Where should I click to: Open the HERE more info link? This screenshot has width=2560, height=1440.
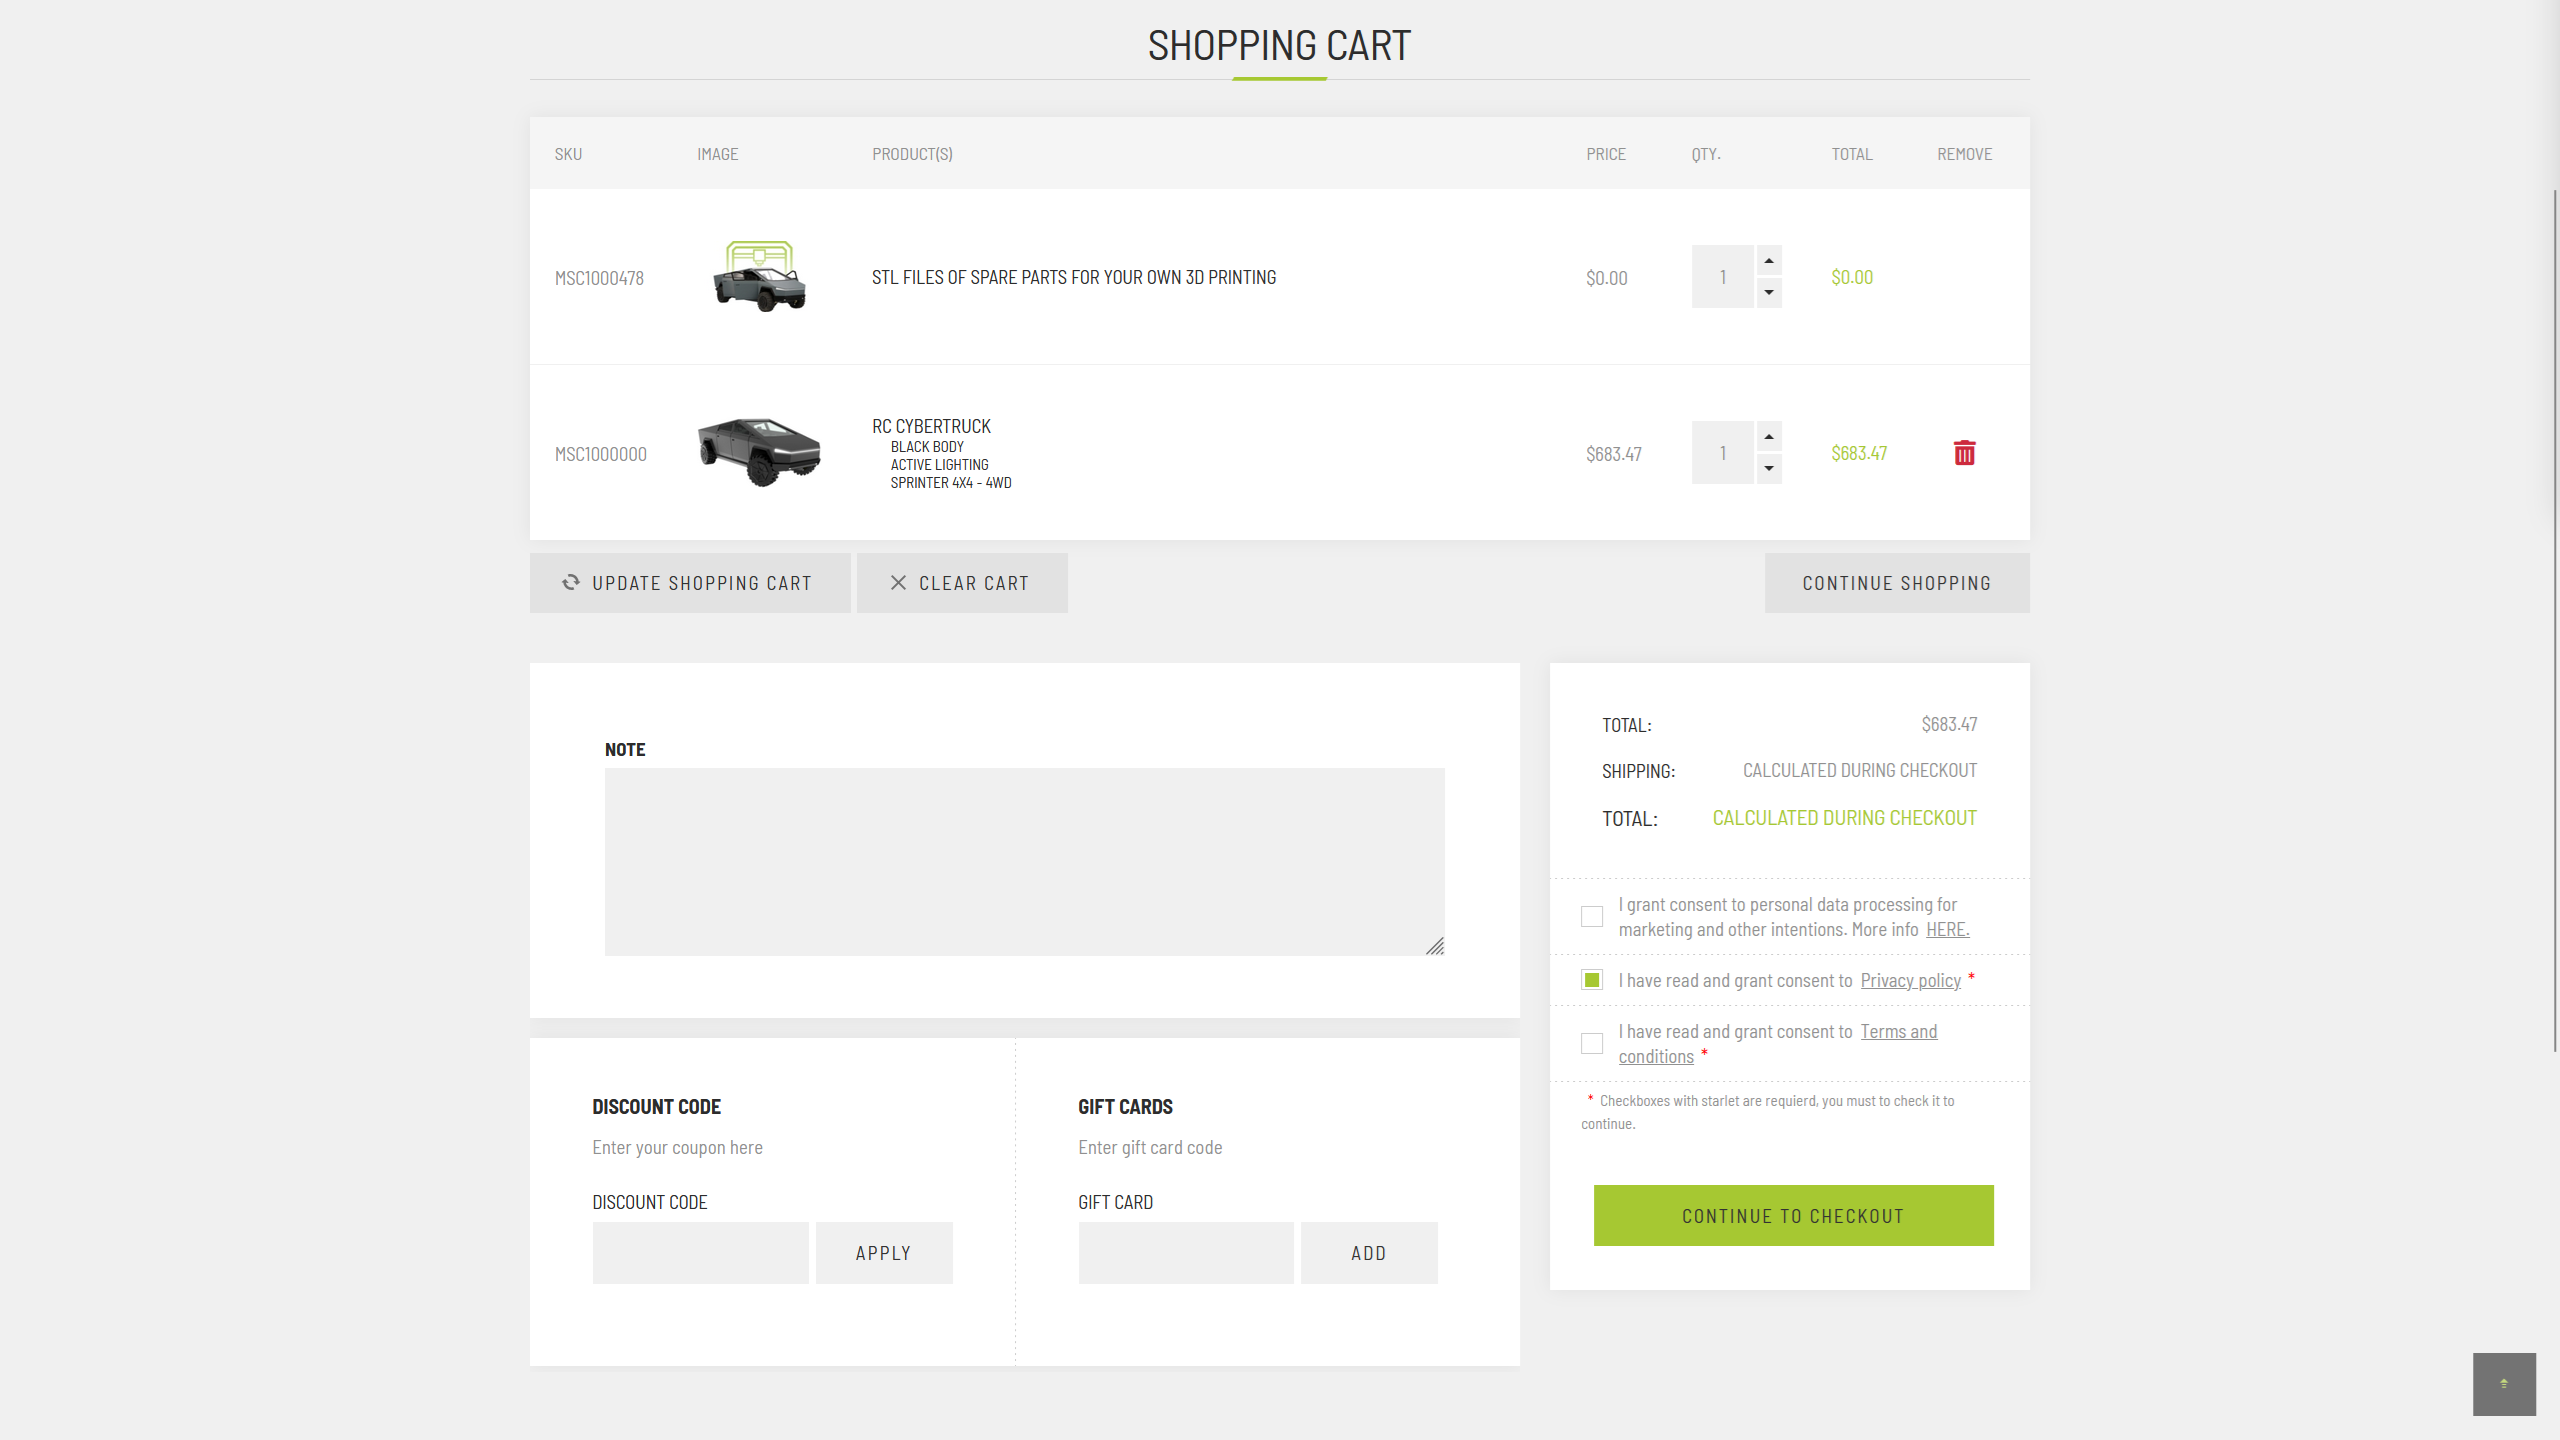tap(1947, 930)
